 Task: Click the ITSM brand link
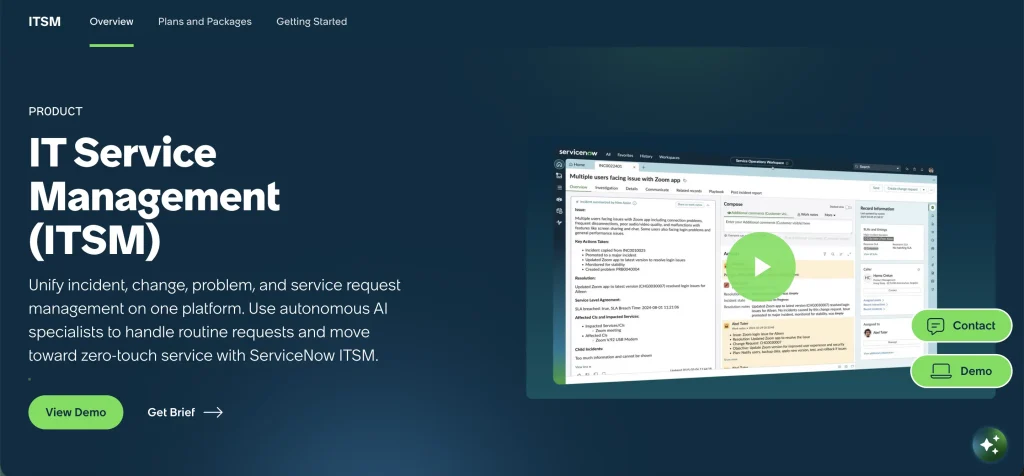click(44, 22)
